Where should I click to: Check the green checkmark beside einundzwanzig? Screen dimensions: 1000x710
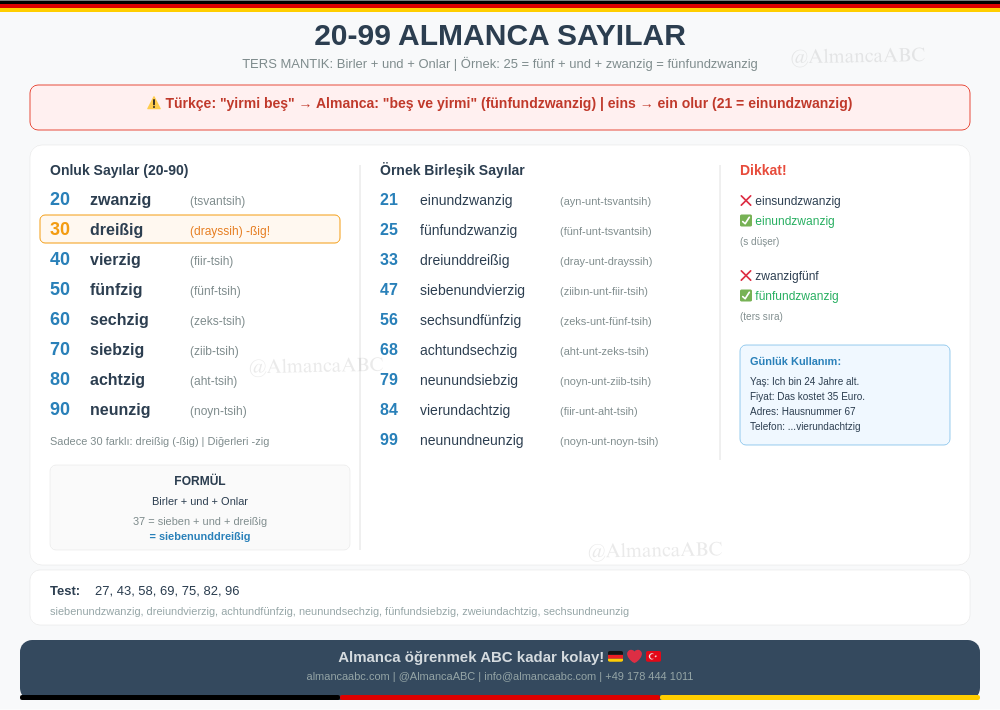click(x=746, y=220)
